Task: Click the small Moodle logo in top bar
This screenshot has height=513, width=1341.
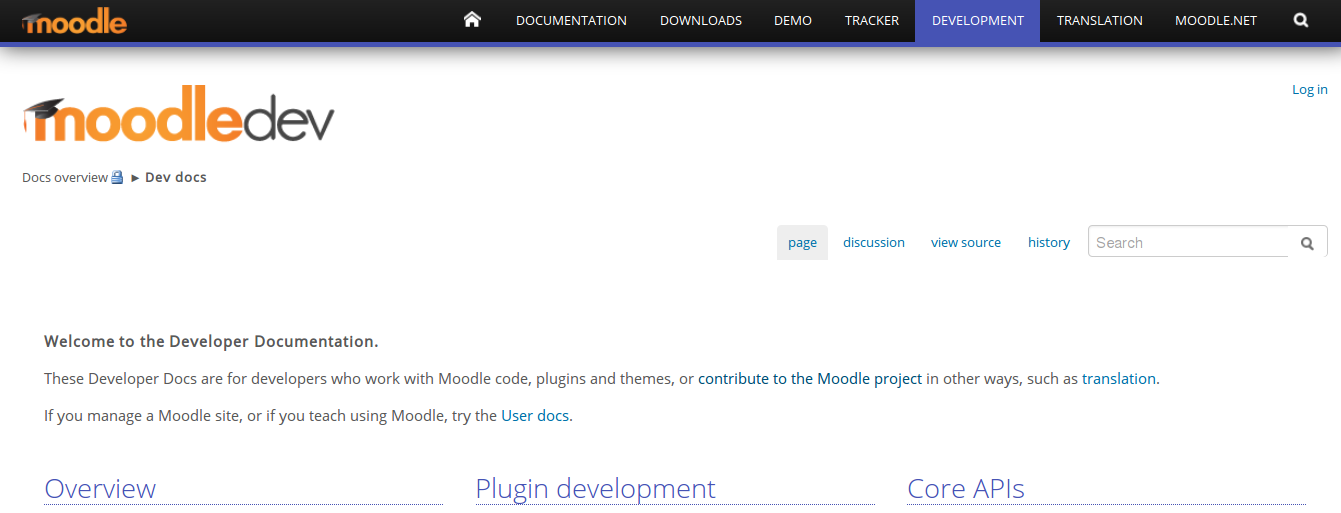Action: (x=74, y=21)
